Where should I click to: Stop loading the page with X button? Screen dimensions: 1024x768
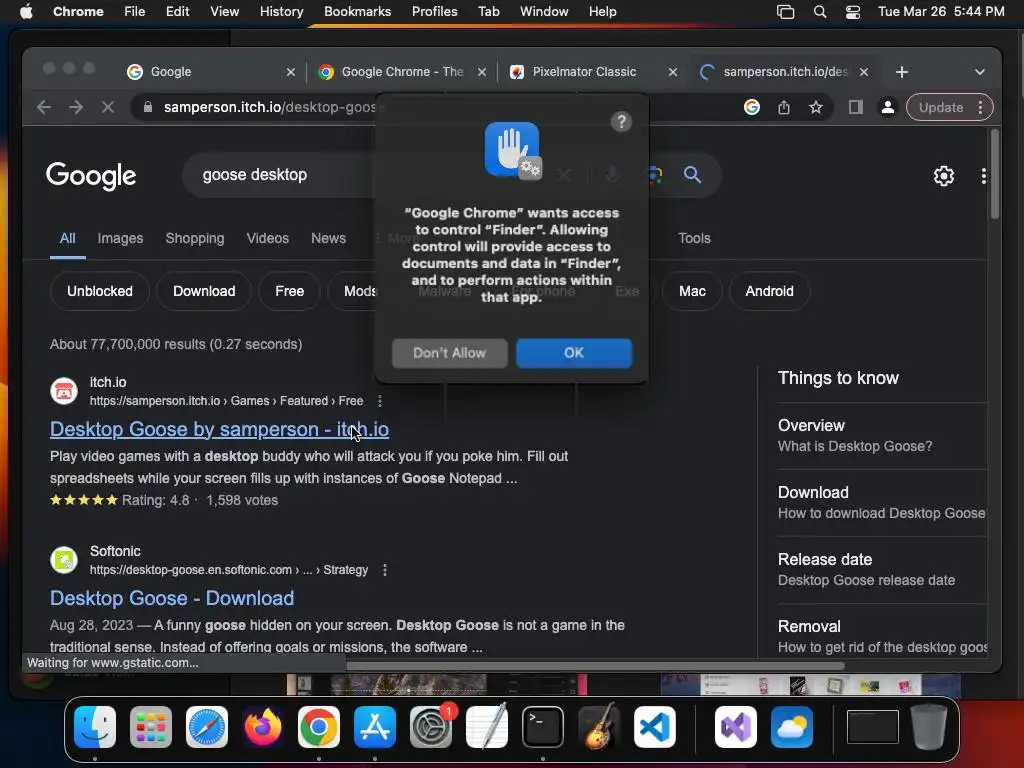pyautogui.click(x=108, y=107)
